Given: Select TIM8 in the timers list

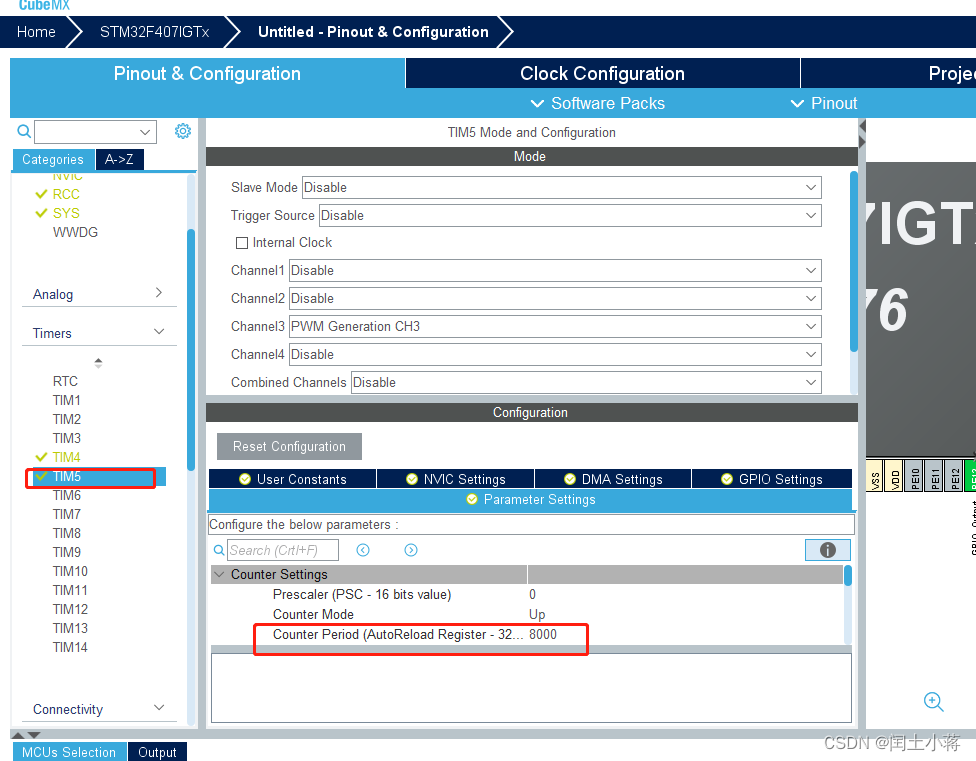Looking at the screenshot, I should click(x=67, y=533).
